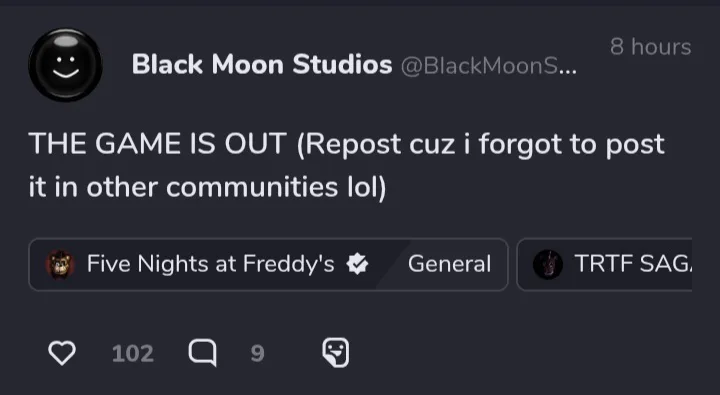View the 102 likes count

133,354
